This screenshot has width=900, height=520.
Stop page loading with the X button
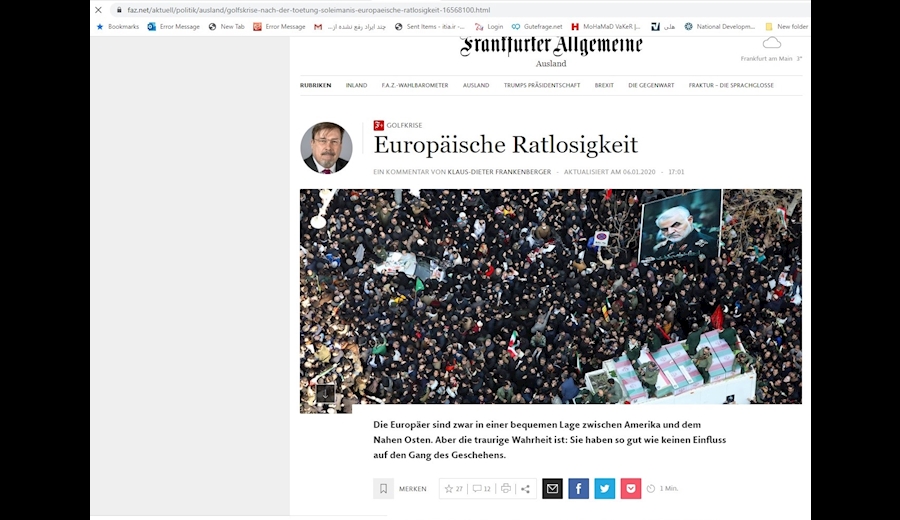coord(98,10)
